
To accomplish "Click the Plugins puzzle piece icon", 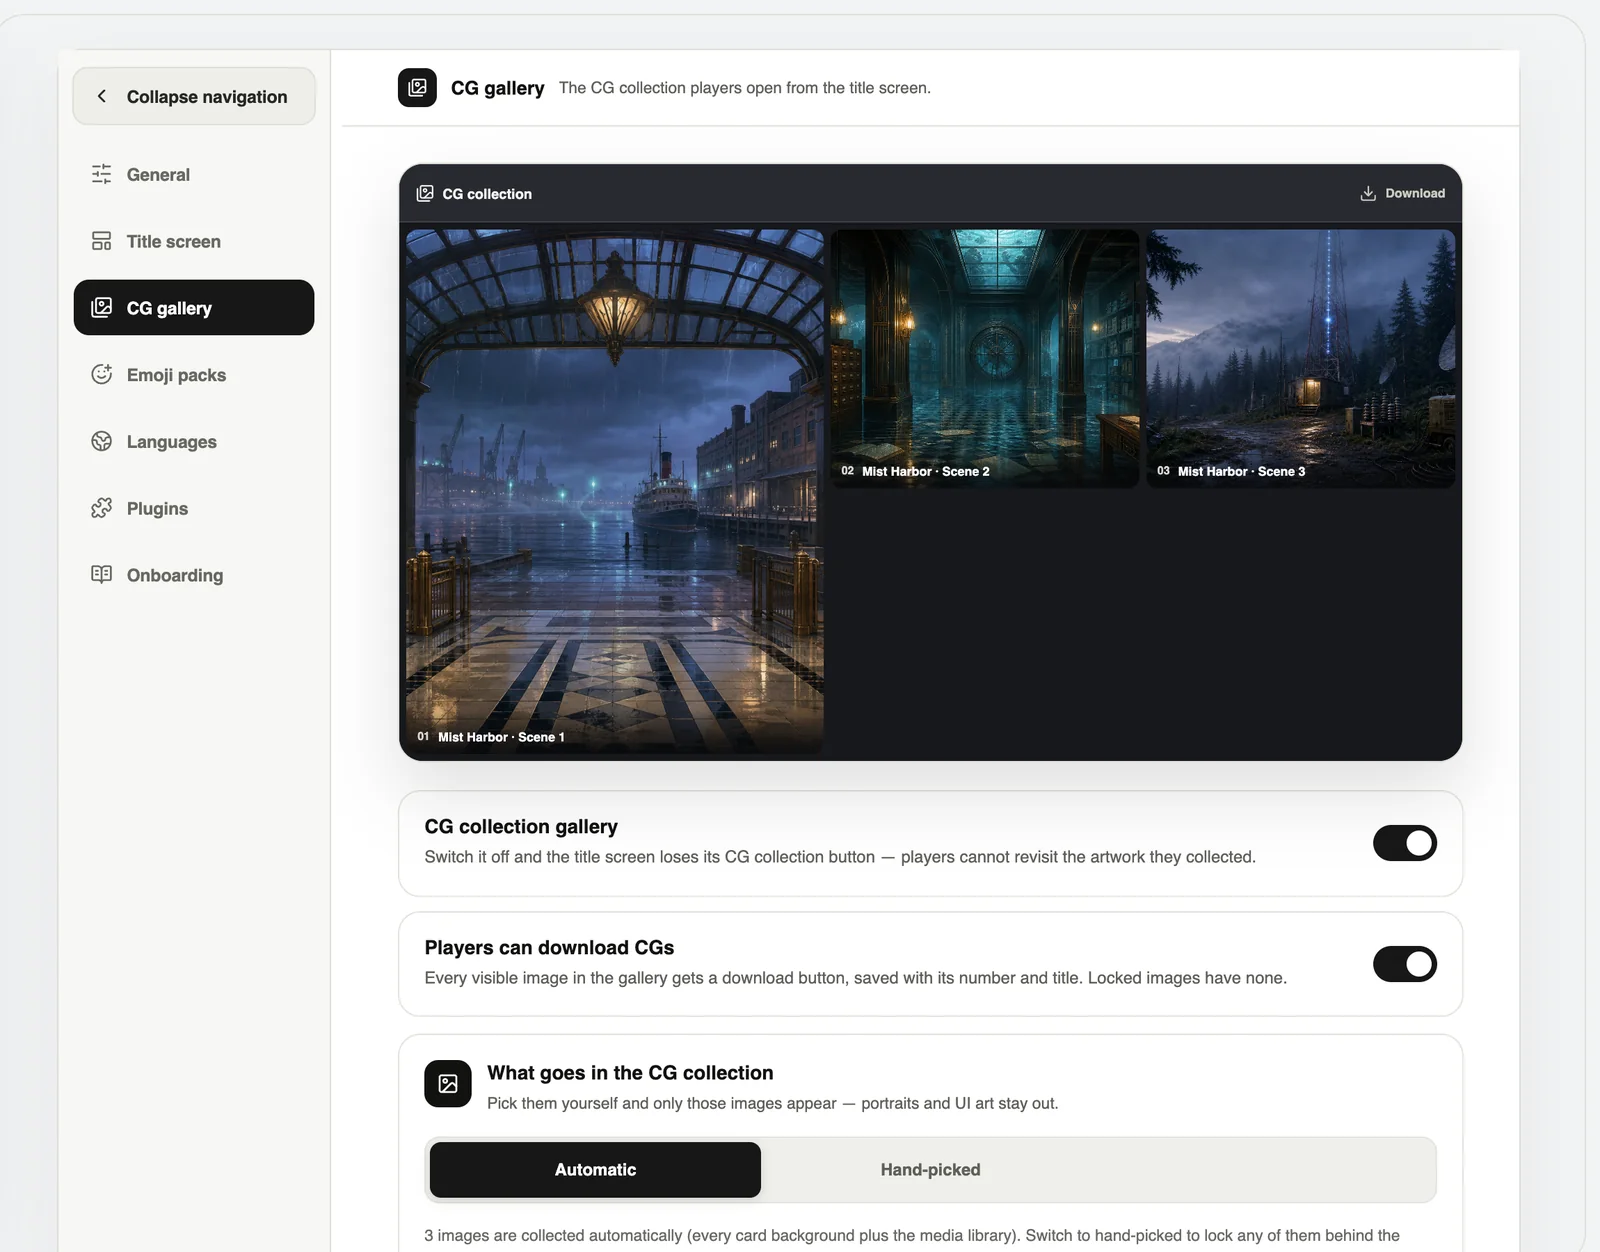I will [x=101, y=508].
